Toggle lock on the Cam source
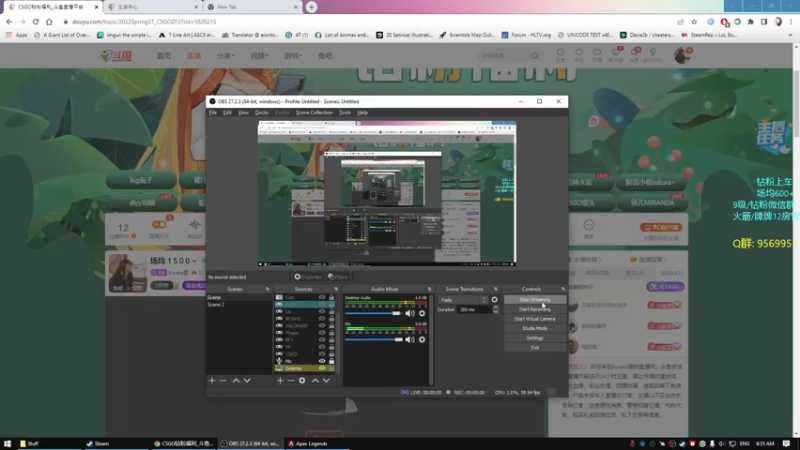This screenshot has height=450, width=800. tap(332, 297)
